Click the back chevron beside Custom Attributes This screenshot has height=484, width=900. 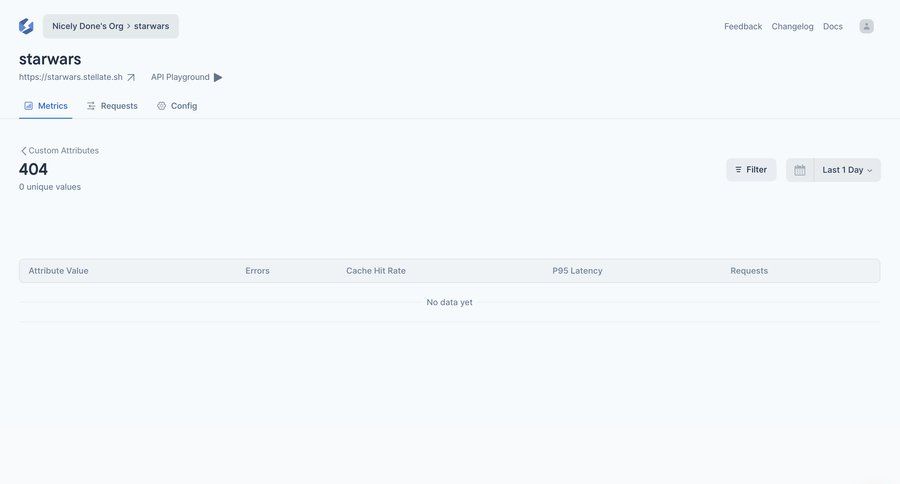[23, 151]
